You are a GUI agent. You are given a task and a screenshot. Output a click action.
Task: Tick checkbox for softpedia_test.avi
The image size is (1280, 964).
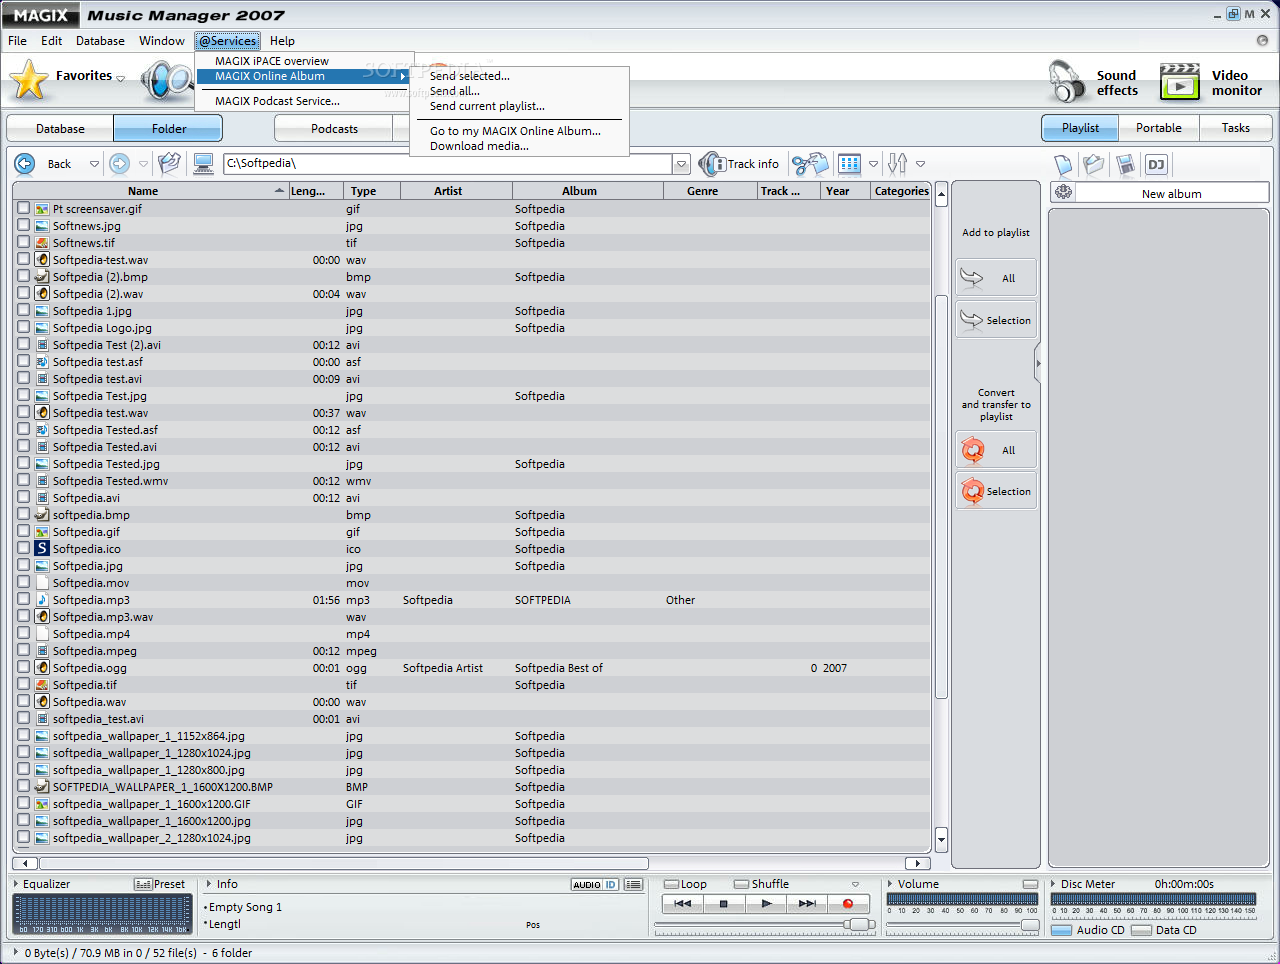(23, 718)
